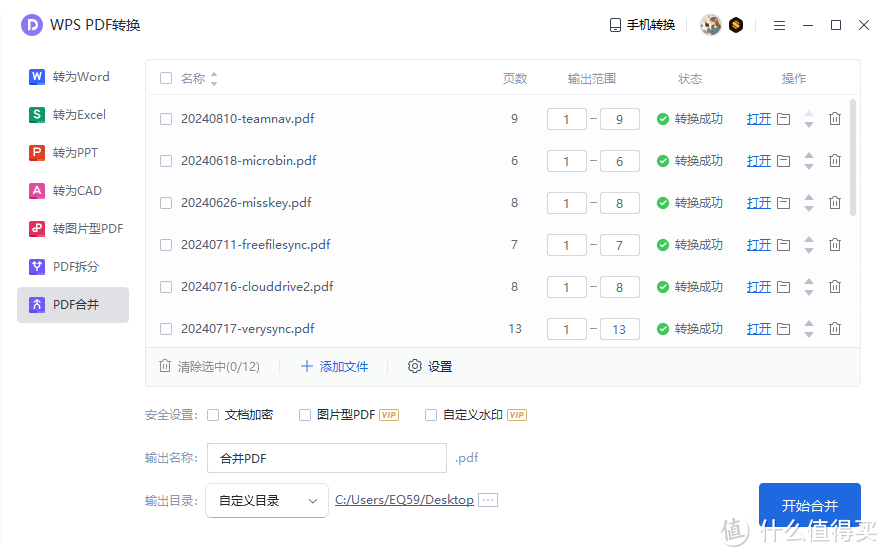Enable 文档加密 checkbox

coord(213,415)
